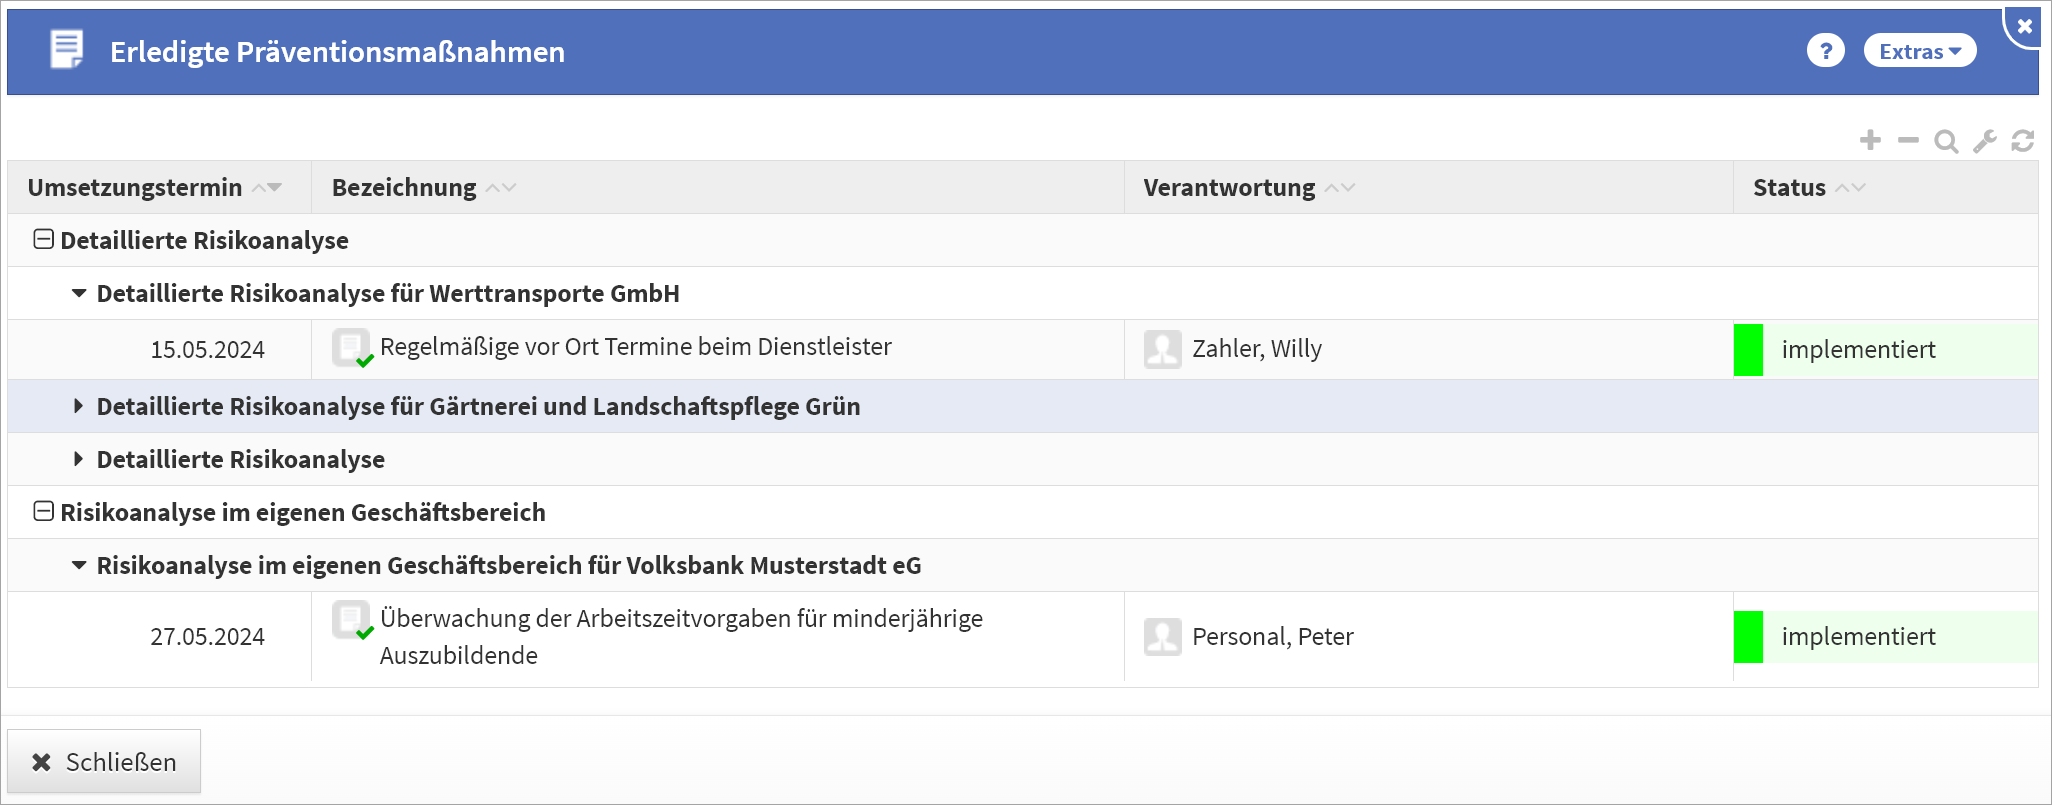The height and width of the screenshot is (805, 2052).
Task: Click the plus icon to expand all
Action: coord(1870,141)
